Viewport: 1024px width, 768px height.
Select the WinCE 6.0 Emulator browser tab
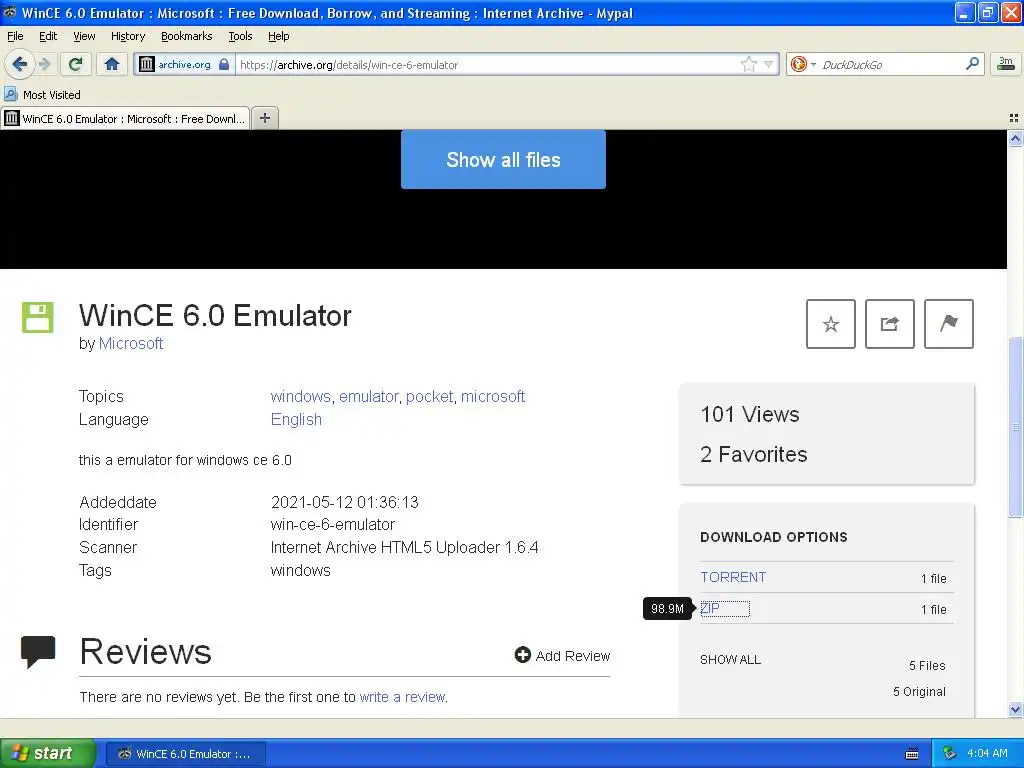click(x=125, y=118)
